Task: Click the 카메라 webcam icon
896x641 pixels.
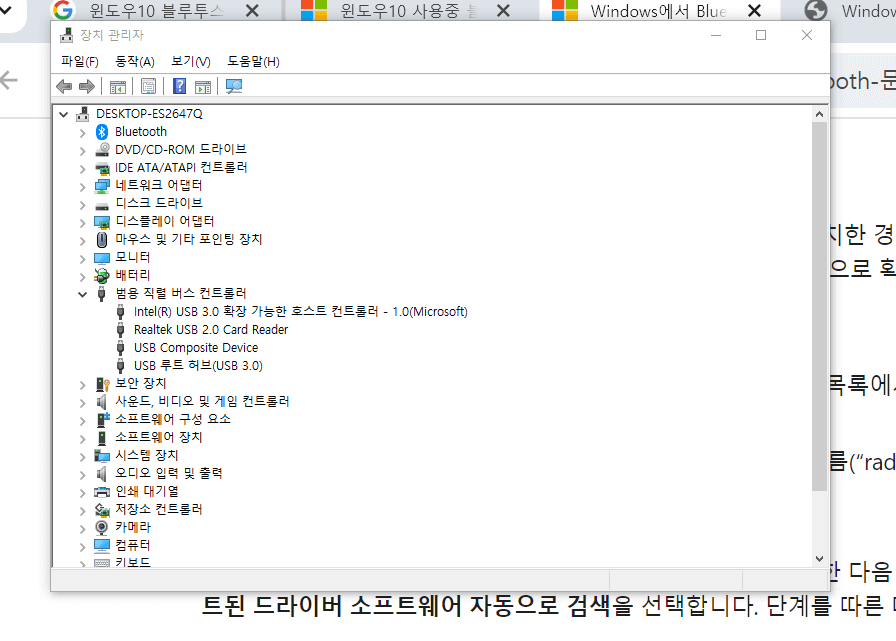Action: click(x=102, y=527)
